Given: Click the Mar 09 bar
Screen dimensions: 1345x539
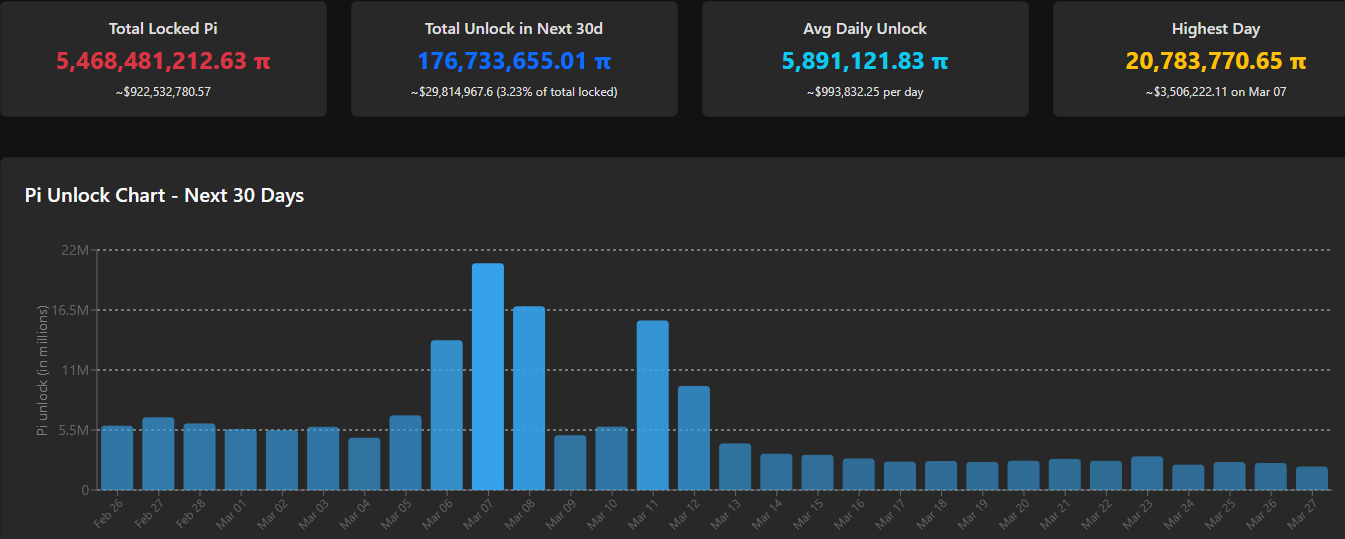Looking at the screenshot, I should [570, 463].
